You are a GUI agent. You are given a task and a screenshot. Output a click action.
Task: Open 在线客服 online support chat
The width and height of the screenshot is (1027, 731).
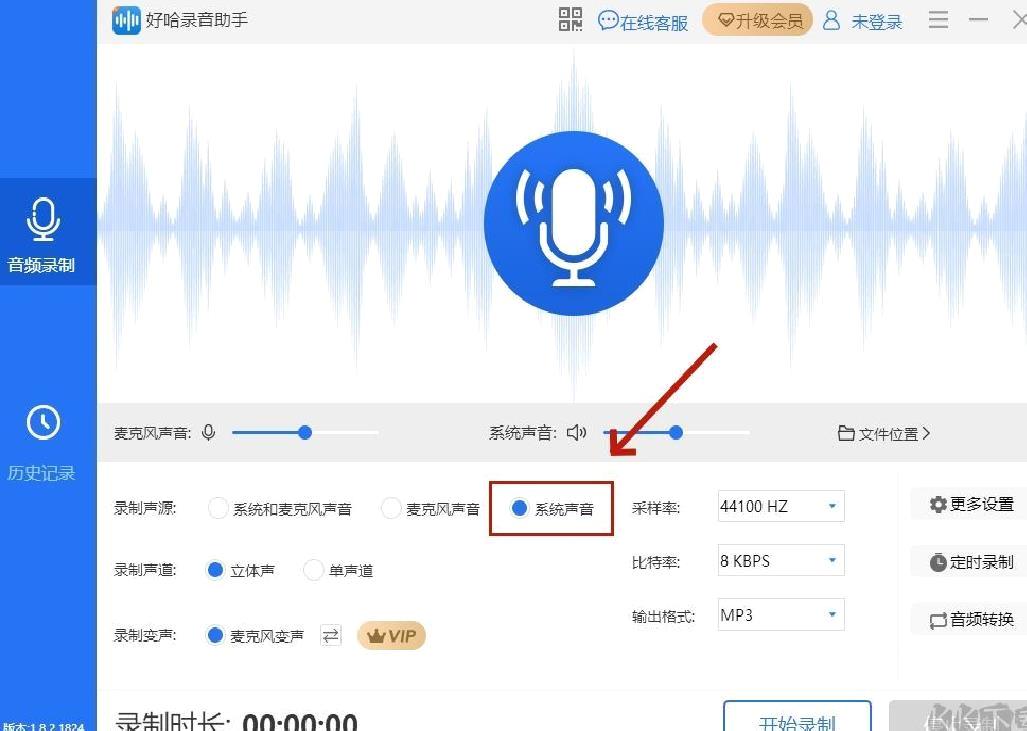643,22
